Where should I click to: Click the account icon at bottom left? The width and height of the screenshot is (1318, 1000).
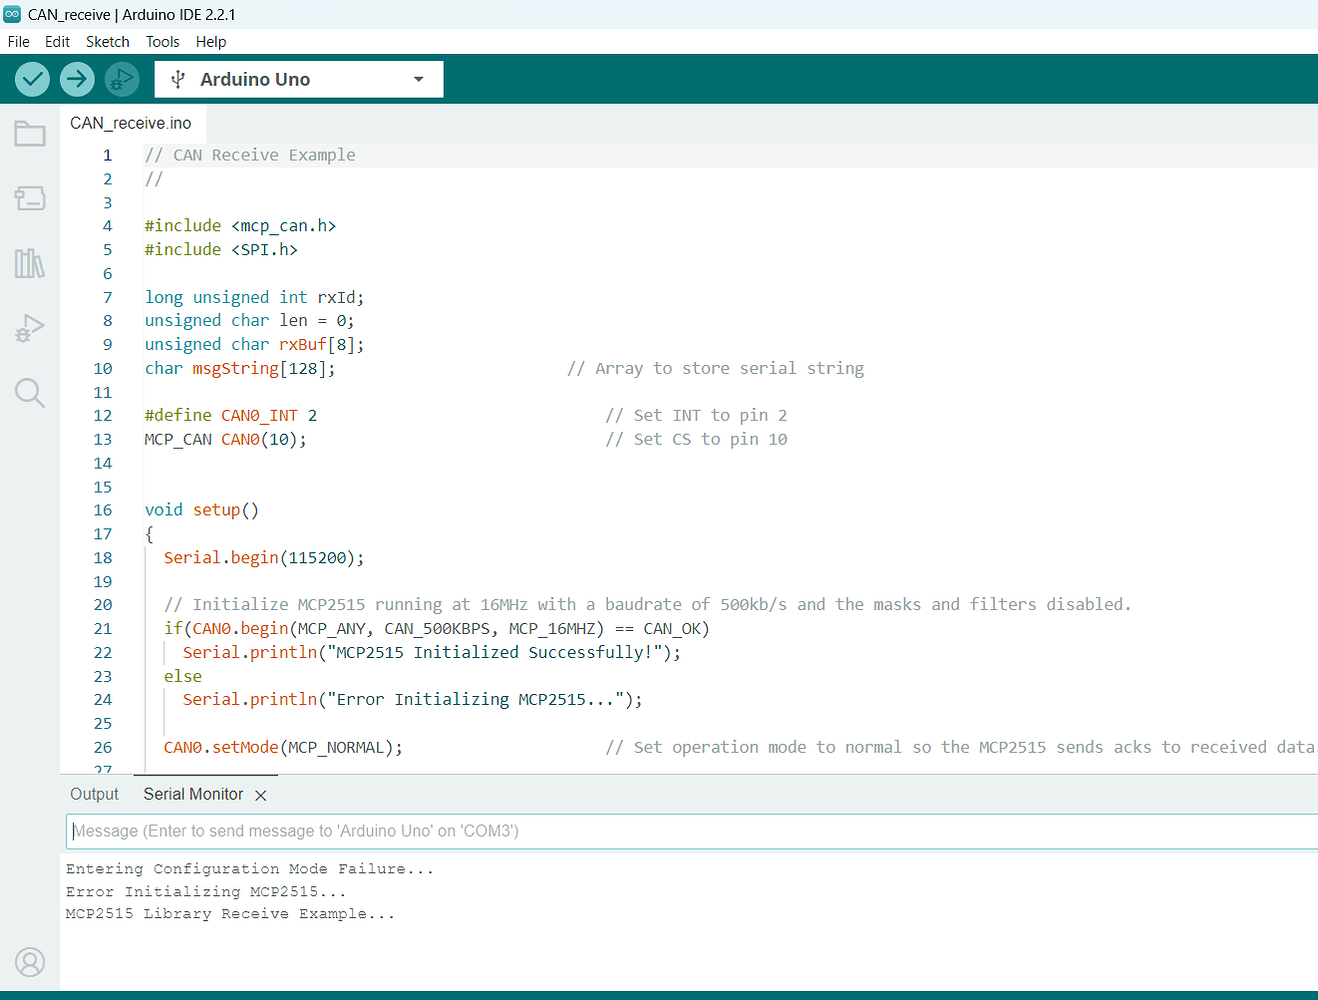[x=29, y=962]
